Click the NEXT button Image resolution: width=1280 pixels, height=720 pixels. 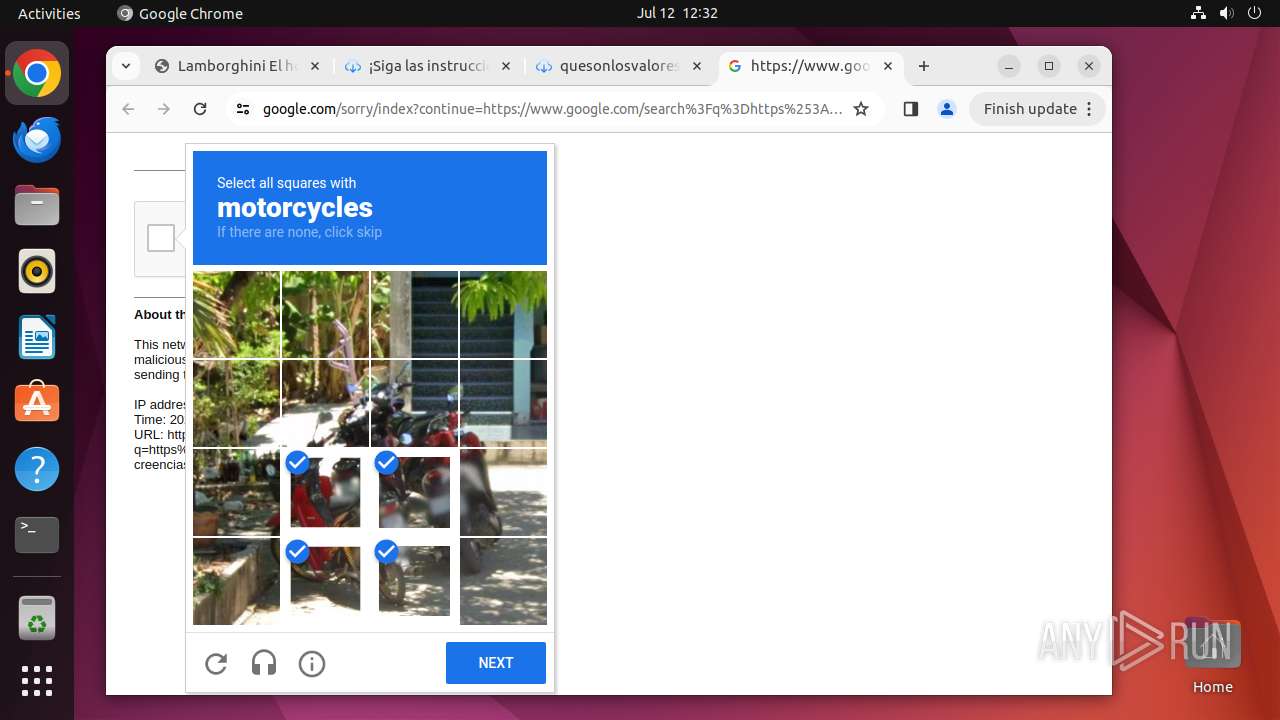[496, 663]
